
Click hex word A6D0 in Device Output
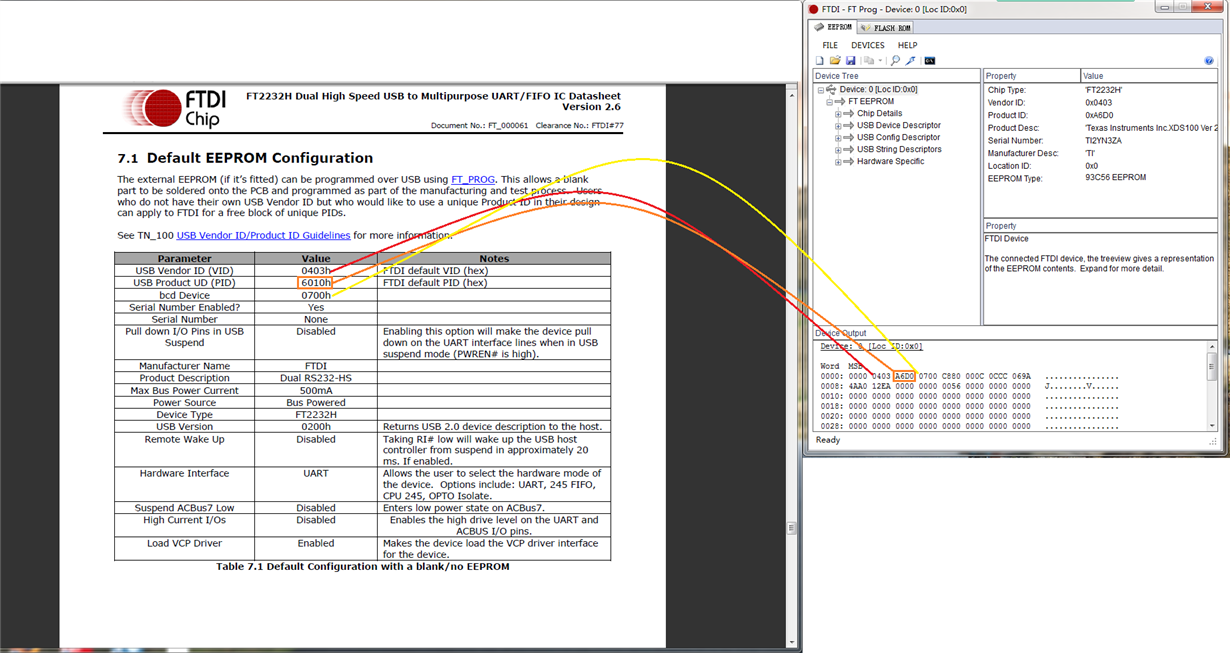point(904,376)
